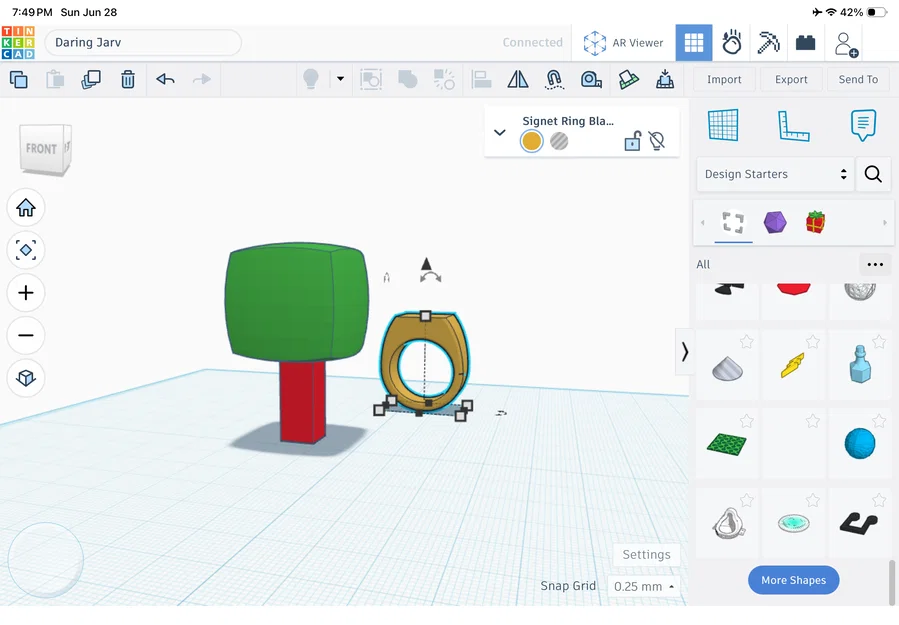Edit the design name Daring Jarv
The image size is (899, 625).
click(x=143, y=42)
